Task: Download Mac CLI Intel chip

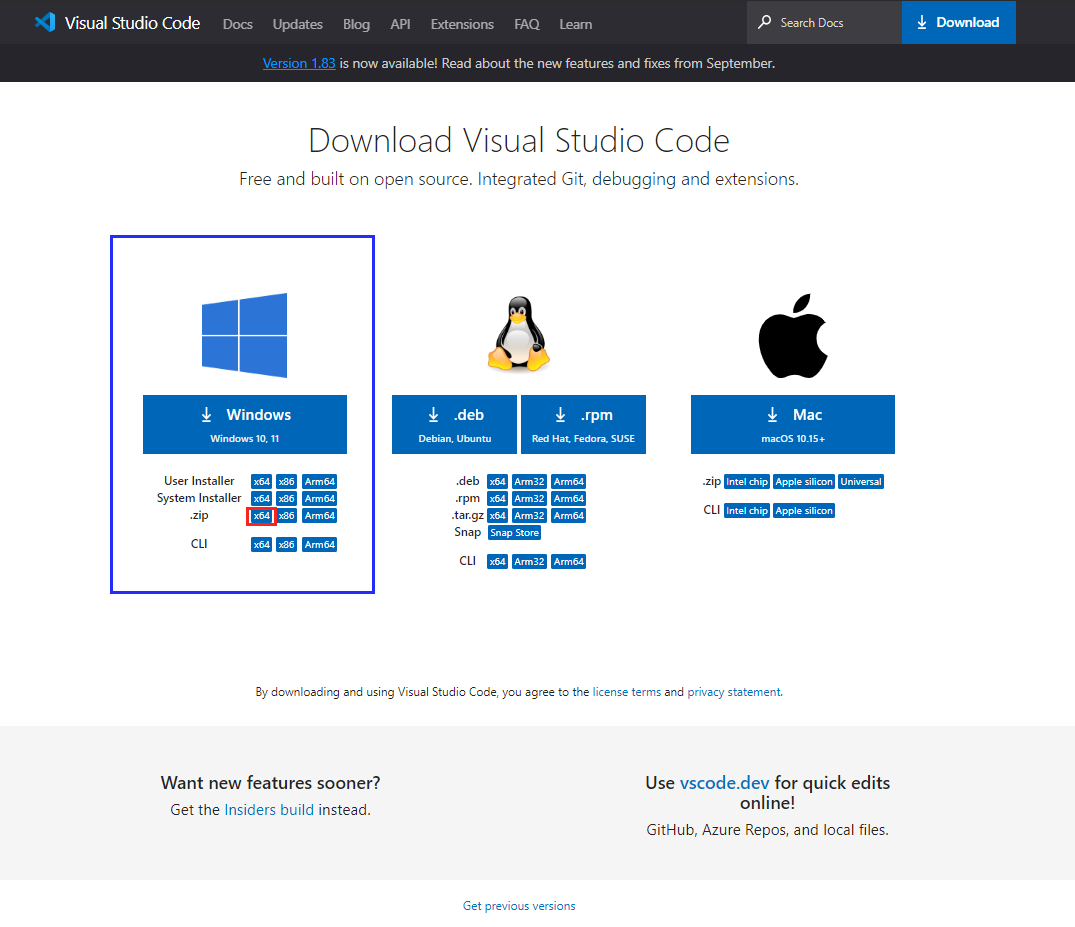Action: pyautogui.click(x=747, y=510)
